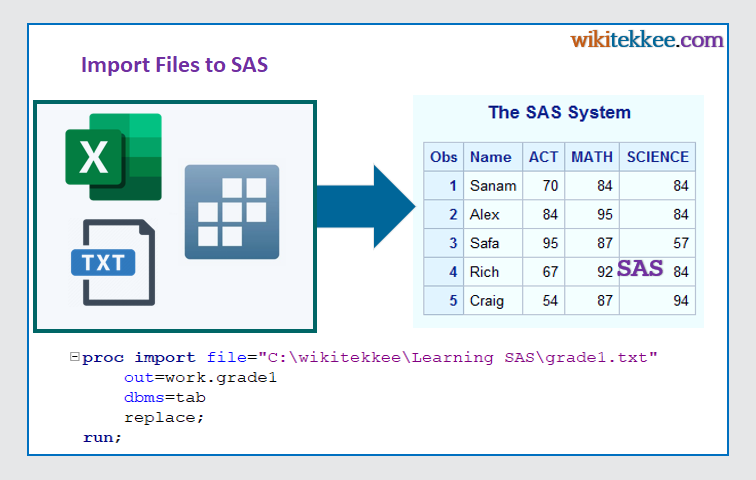The height and width of the screenshot is (480, 756).
Task: Select the ACT column header
Action: [543, 157]
